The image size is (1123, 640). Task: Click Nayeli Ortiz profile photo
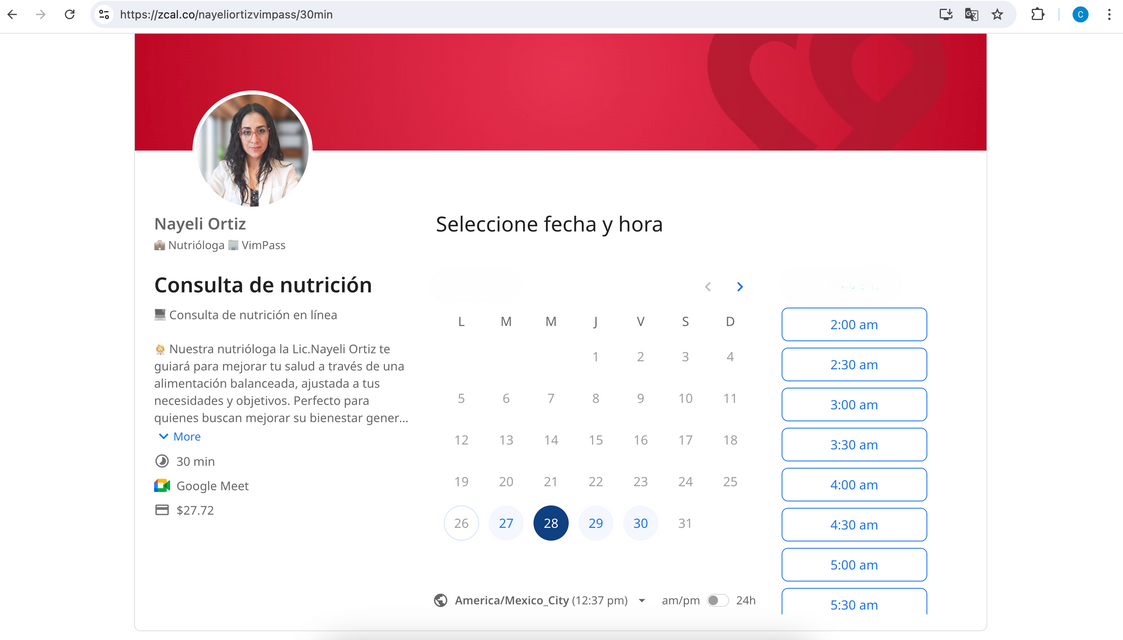pos(252,150)
